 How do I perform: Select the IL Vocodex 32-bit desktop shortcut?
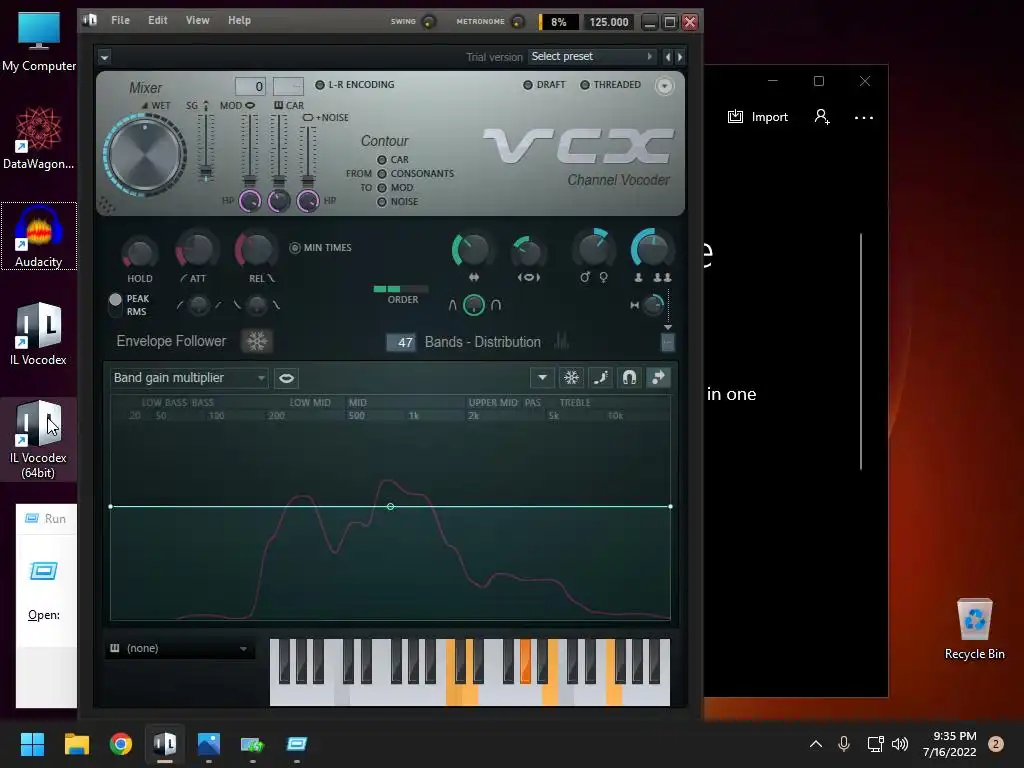(x=39, y=334)
